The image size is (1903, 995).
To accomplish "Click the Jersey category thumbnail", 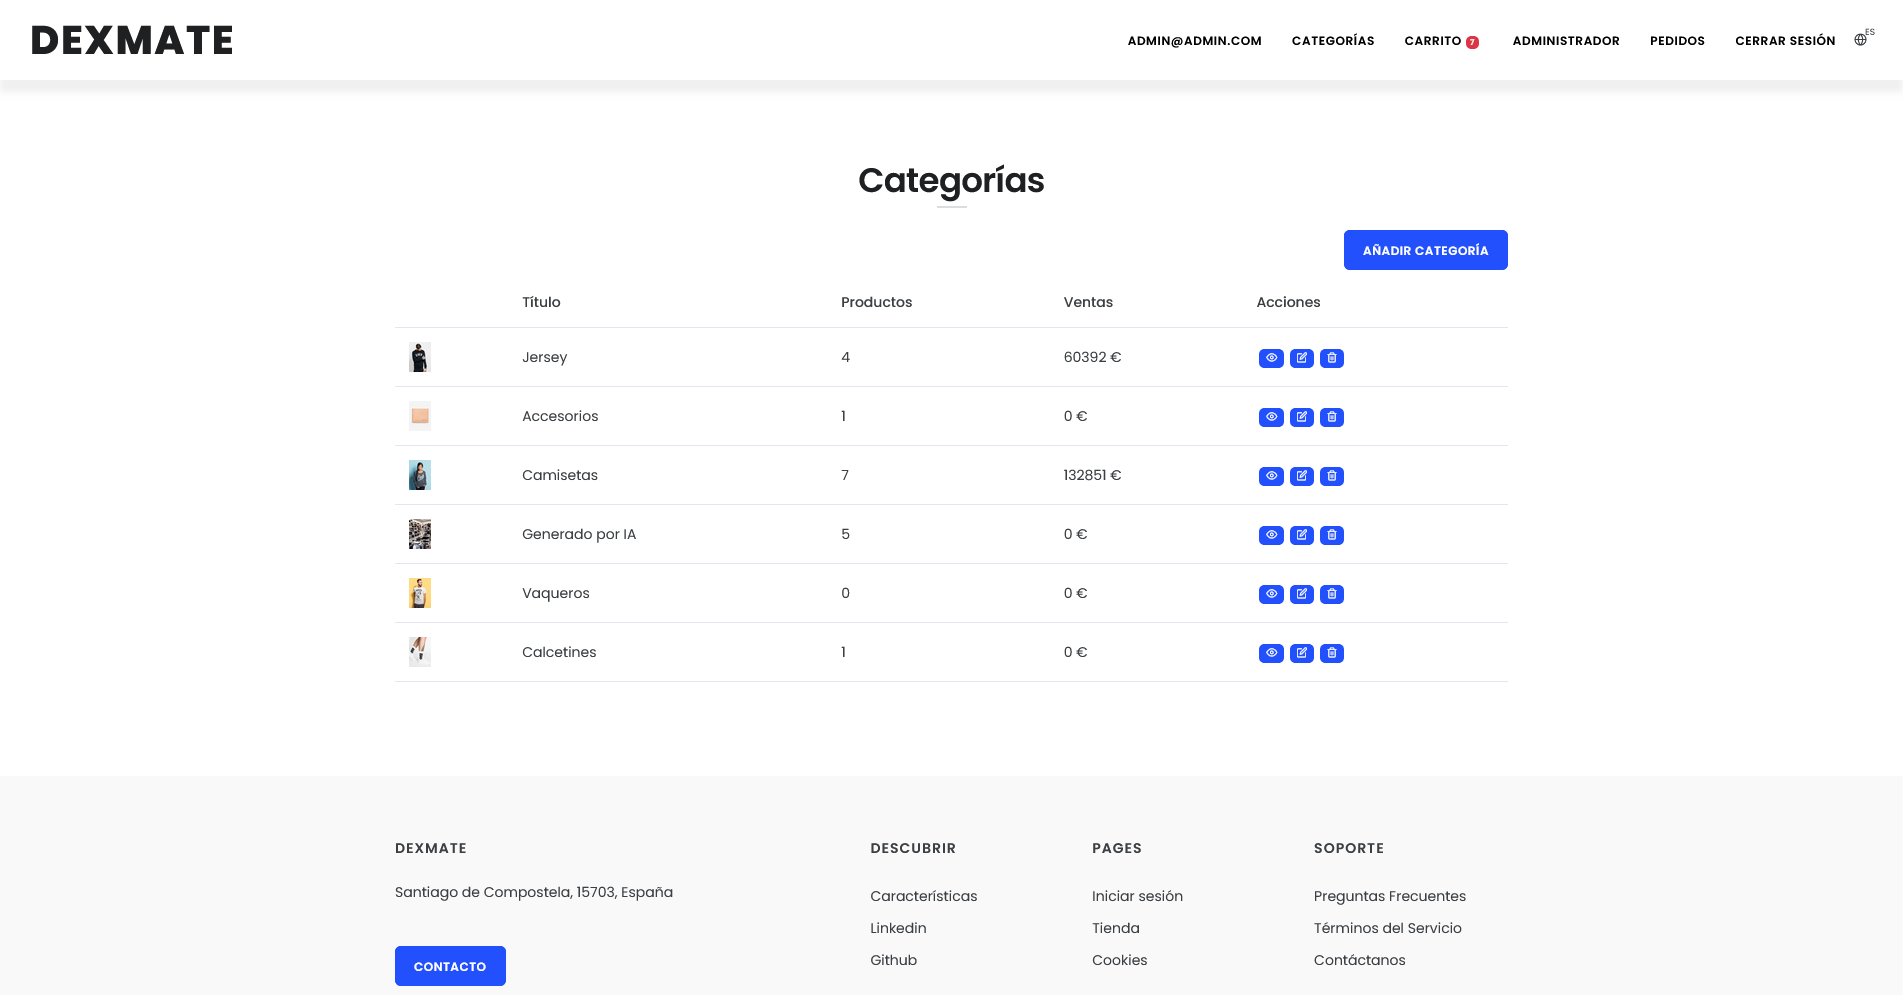I will [420, 357].
